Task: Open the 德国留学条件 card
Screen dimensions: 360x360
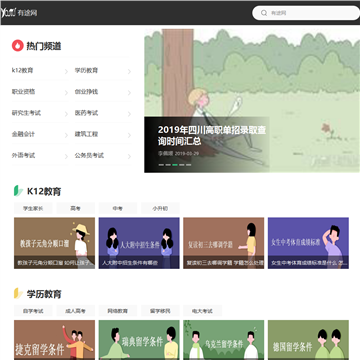Action: [308, 340]
